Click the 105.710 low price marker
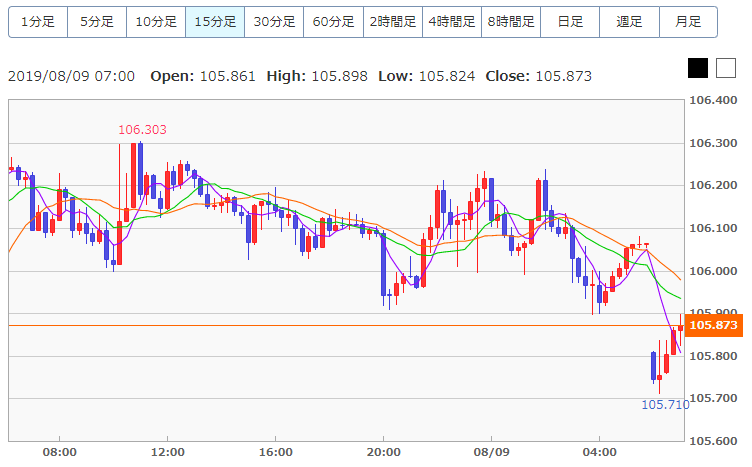 [665, 404]
